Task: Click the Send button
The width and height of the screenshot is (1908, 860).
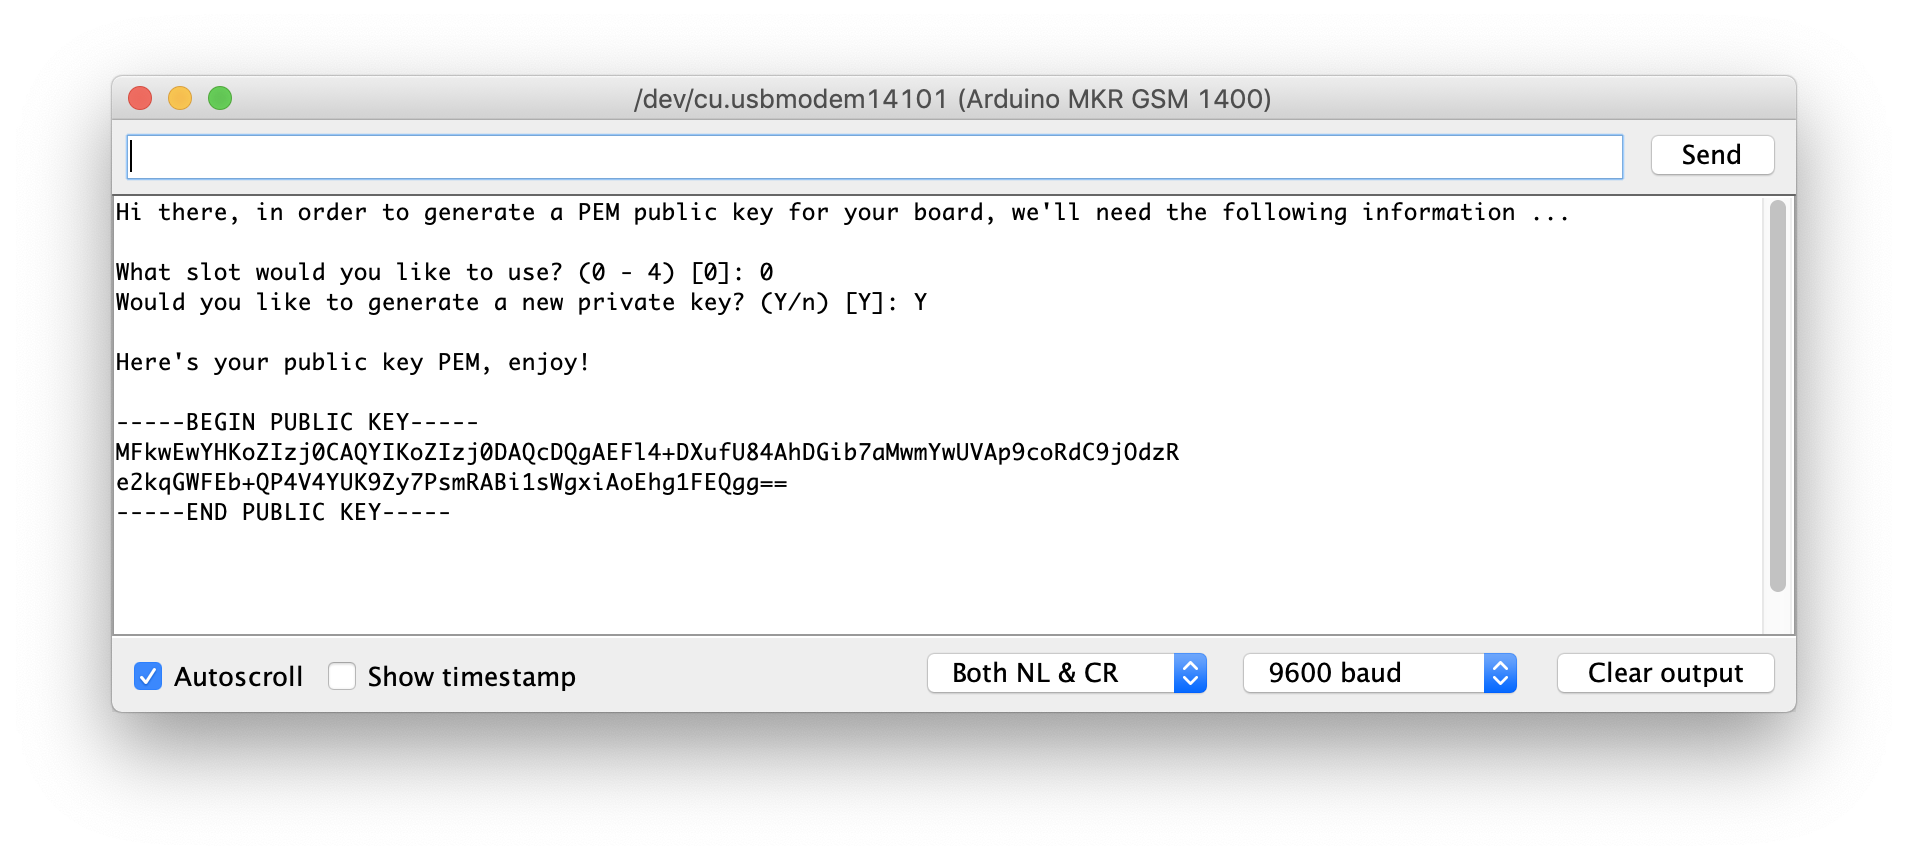Action: click(x=1711, y=154)
